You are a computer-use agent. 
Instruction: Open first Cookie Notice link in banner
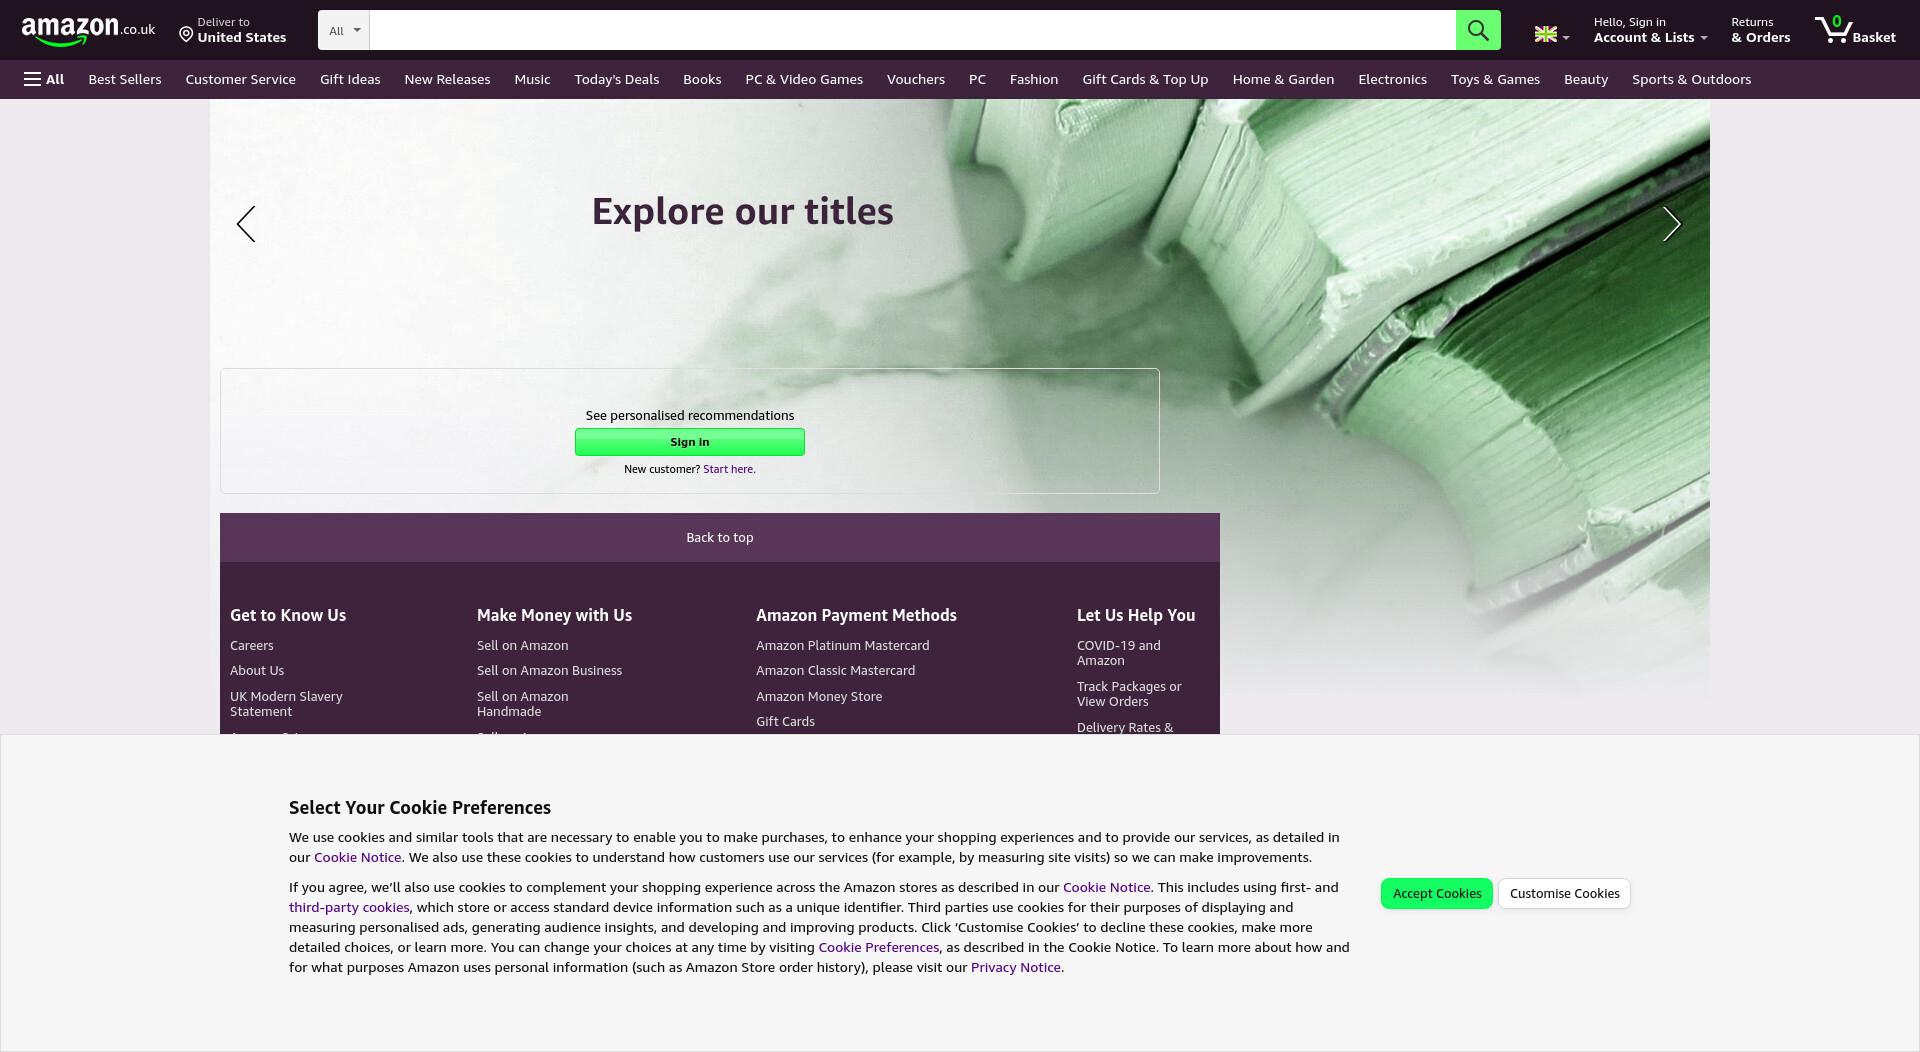[357, 857]
